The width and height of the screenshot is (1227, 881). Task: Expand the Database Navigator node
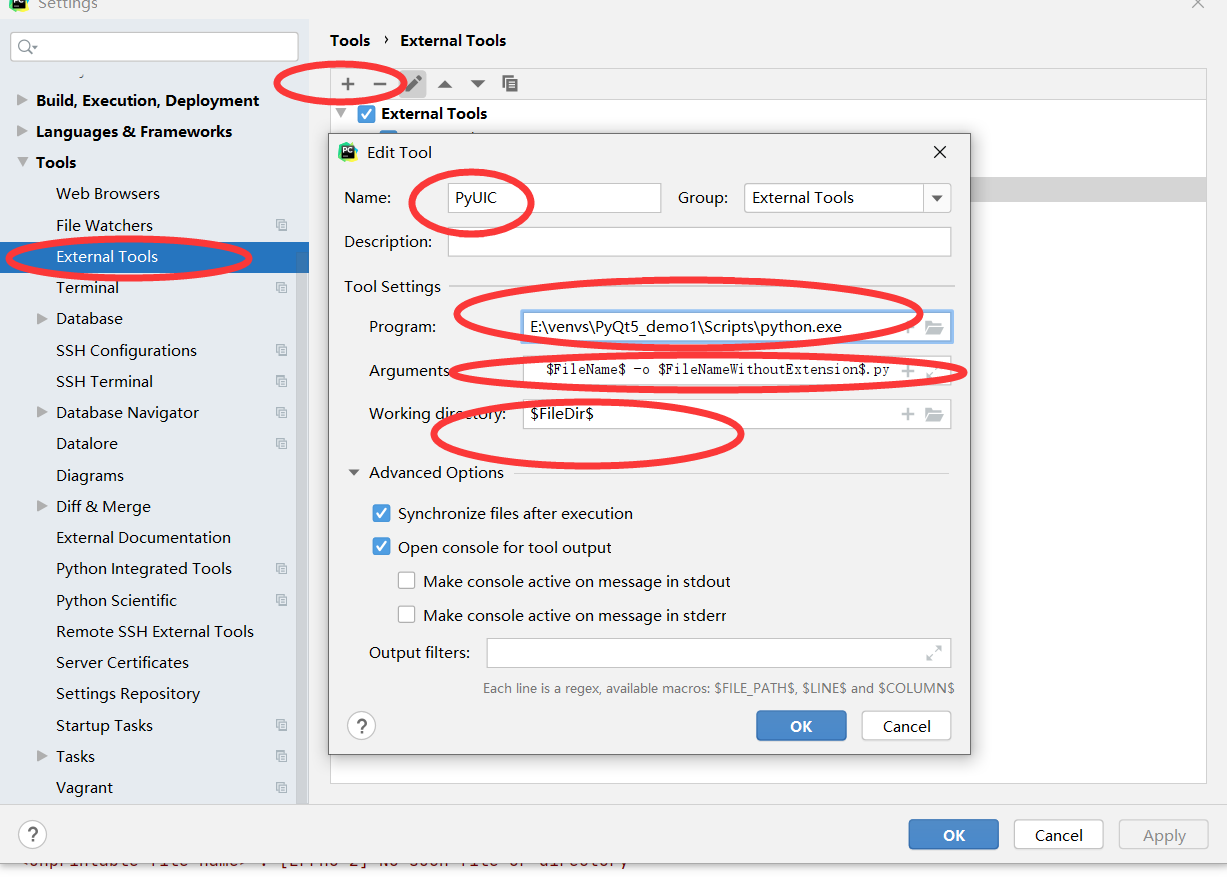(x=42, y=413)
